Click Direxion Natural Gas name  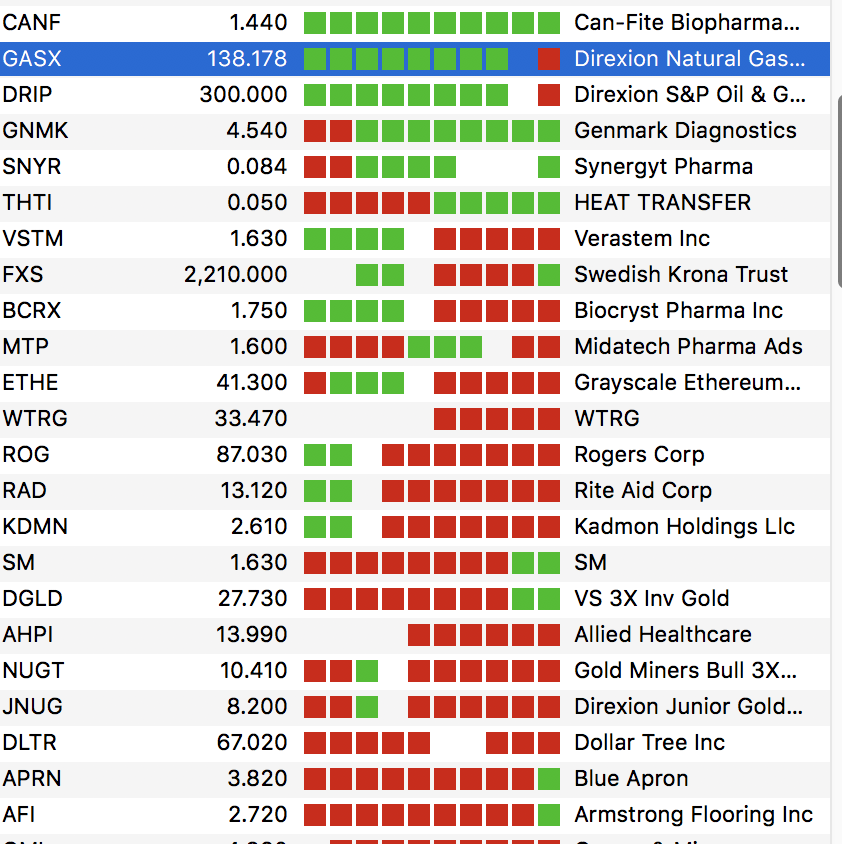(690, 59)
